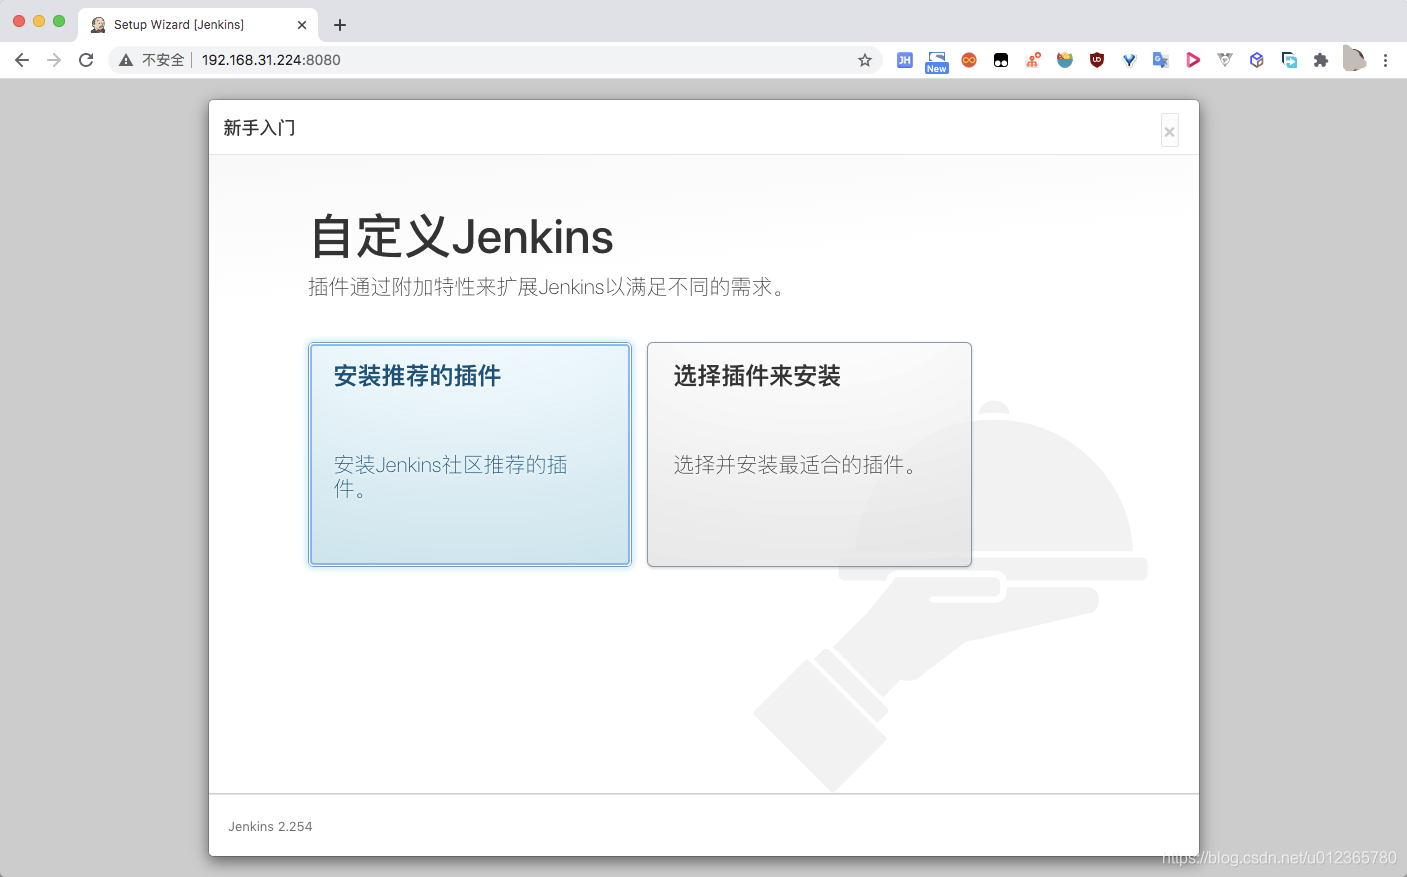
Task: Open the Google Translate extension
Action: (x=1161, y=60)
